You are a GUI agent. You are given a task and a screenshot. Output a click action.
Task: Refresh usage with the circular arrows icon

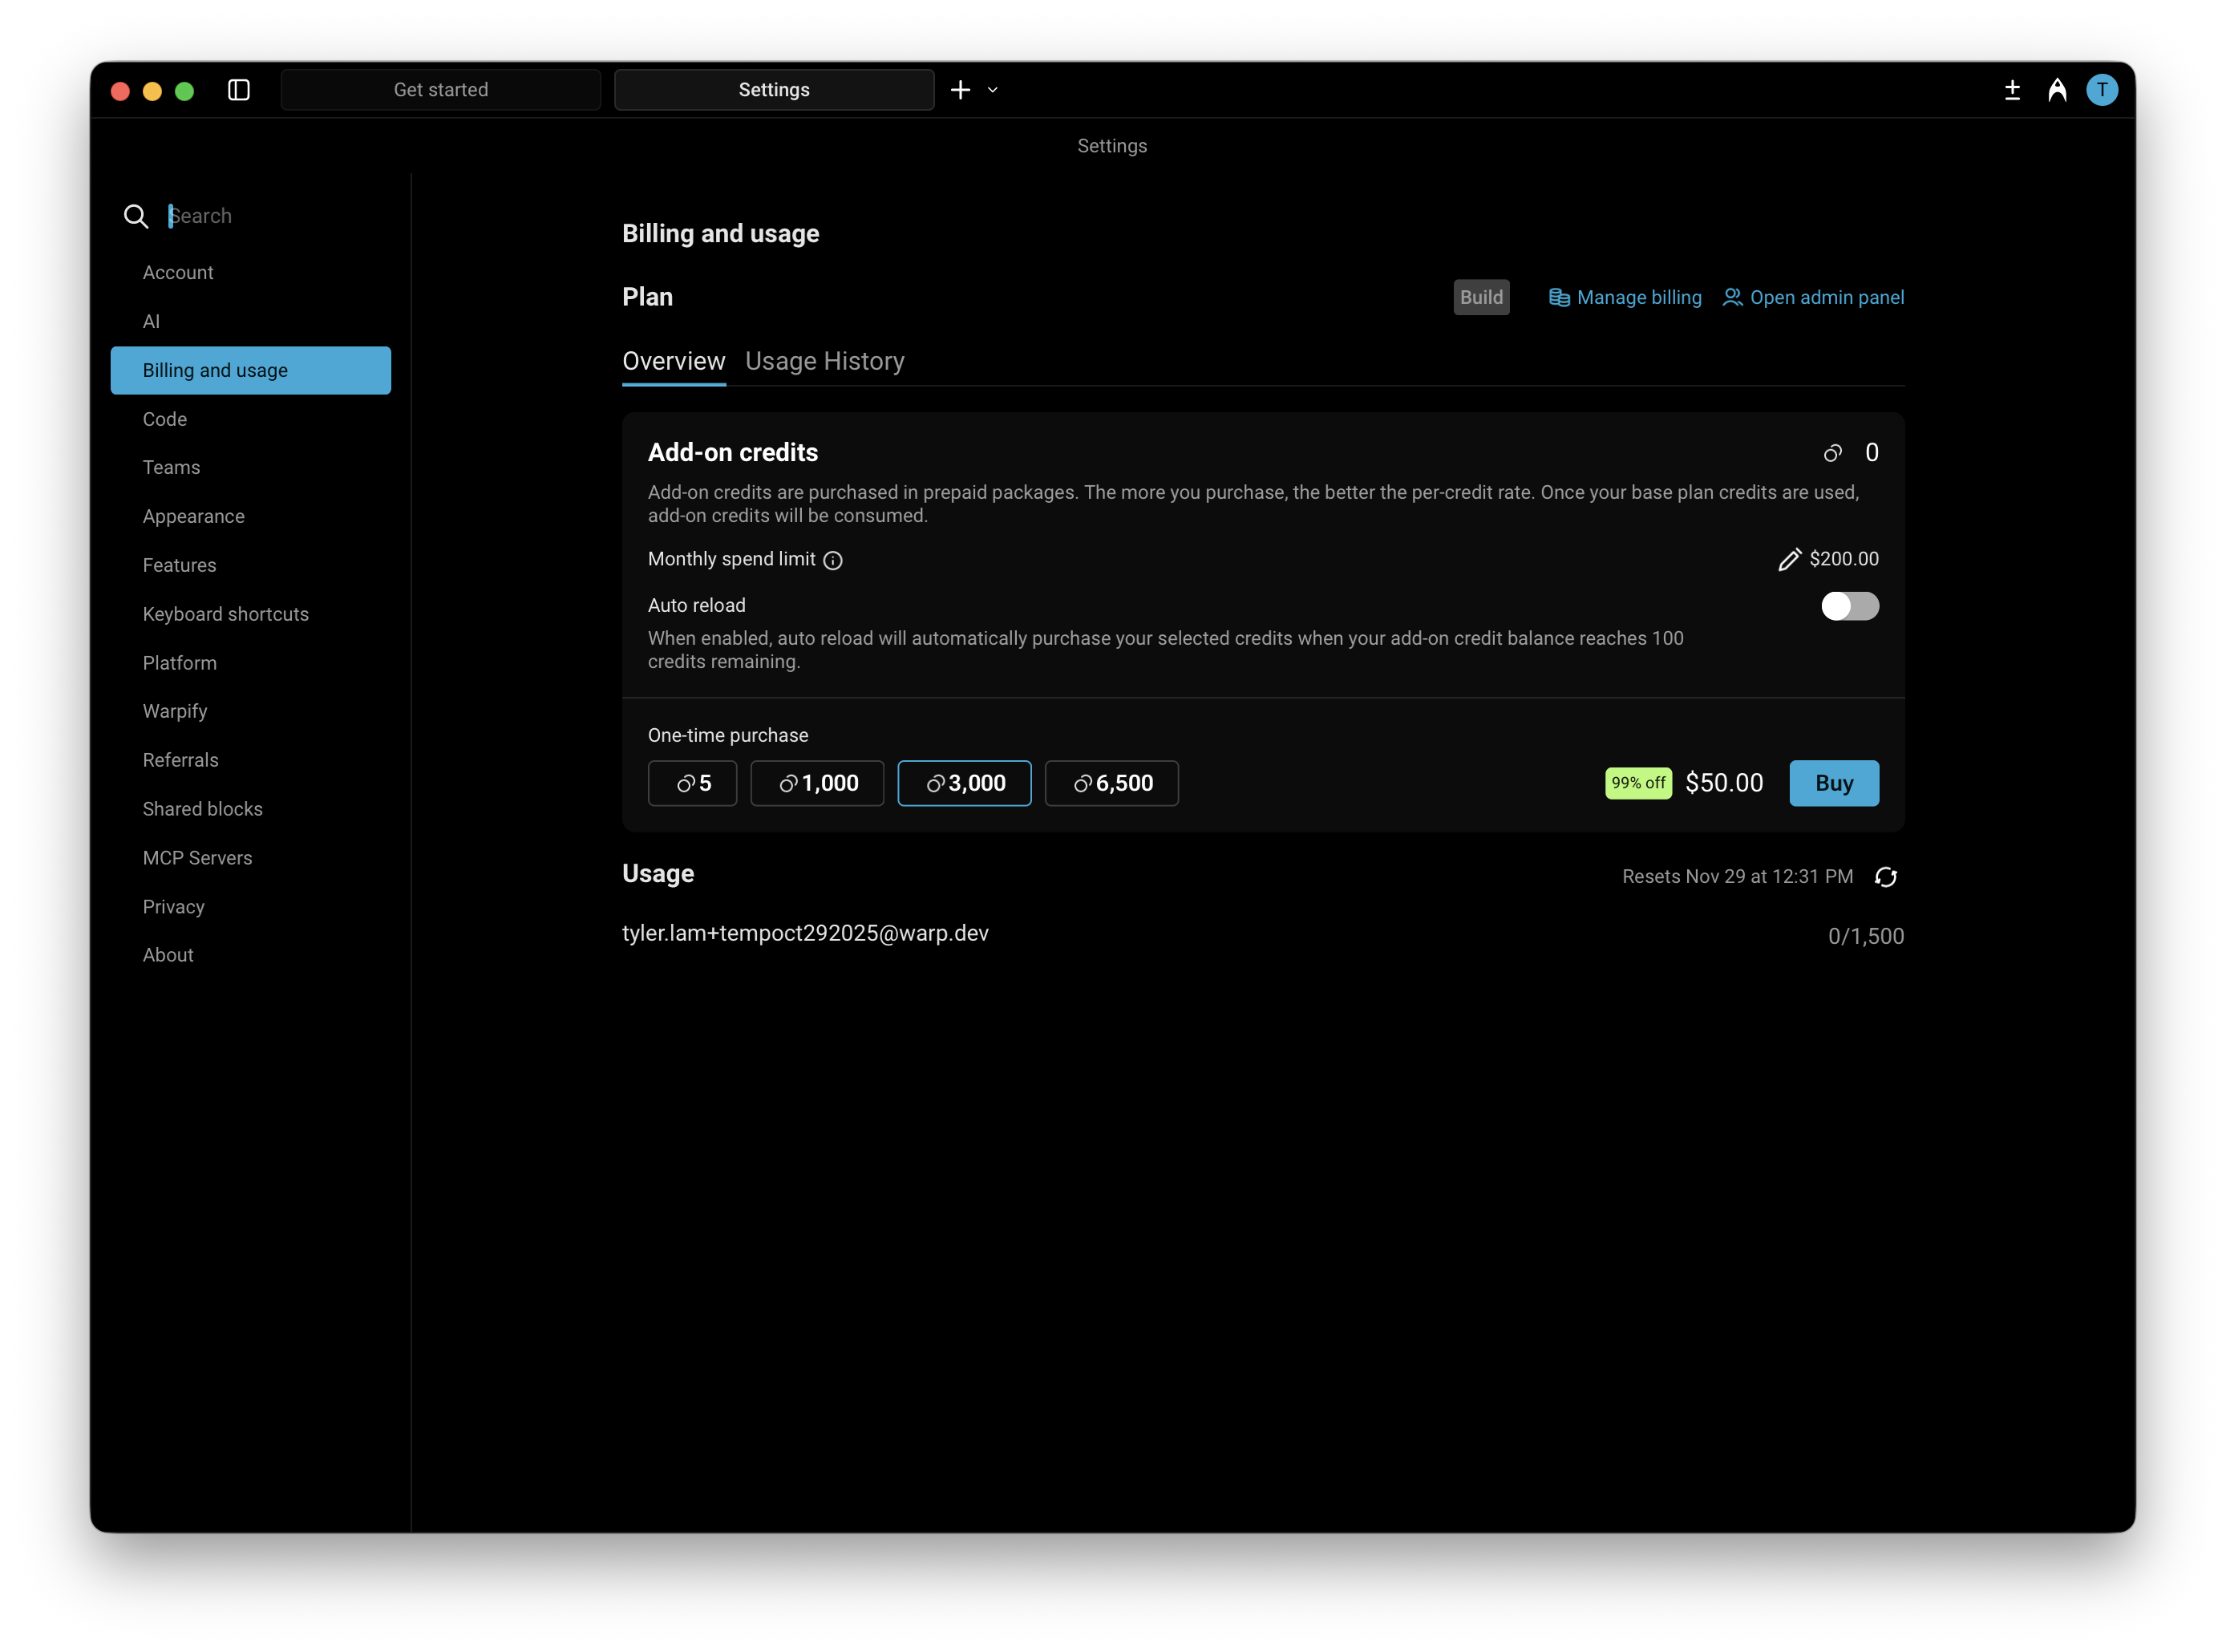click(x=1885, y=877)
